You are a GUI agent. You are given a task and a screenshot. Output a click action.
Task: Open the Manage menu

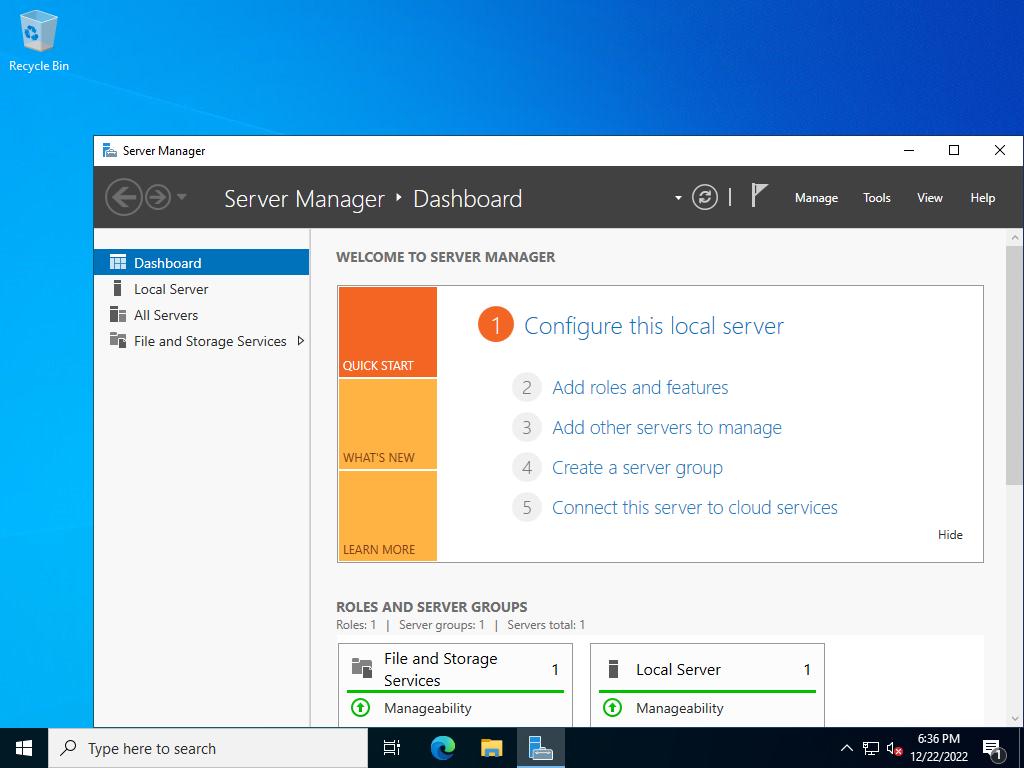[816, 198]
